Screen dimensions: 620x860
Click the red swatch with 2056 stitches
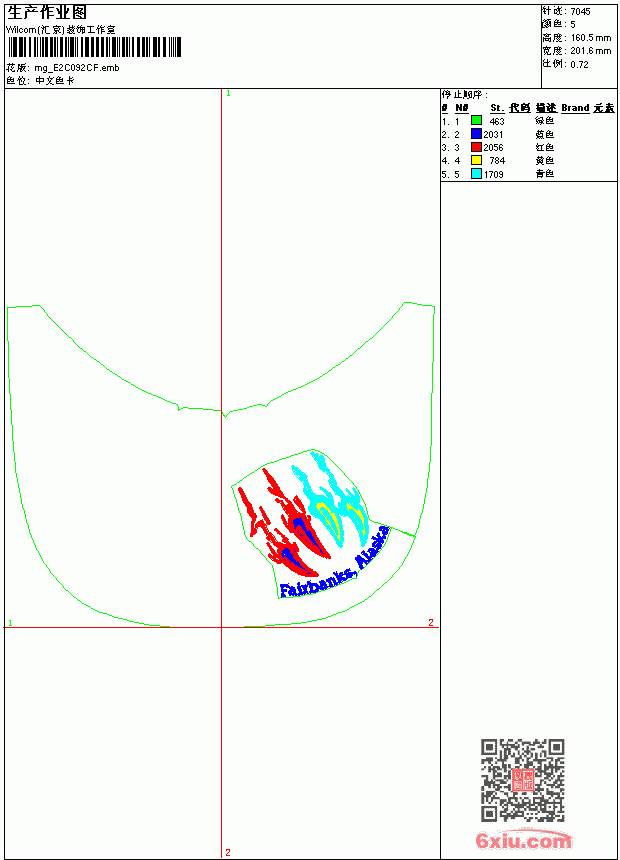tap(476, 147)
